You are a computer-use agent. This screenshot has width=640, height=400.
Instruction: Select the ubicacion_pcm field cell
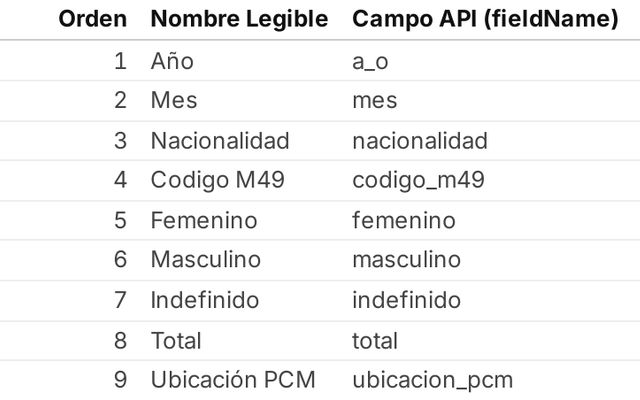[x=432, y=380]
